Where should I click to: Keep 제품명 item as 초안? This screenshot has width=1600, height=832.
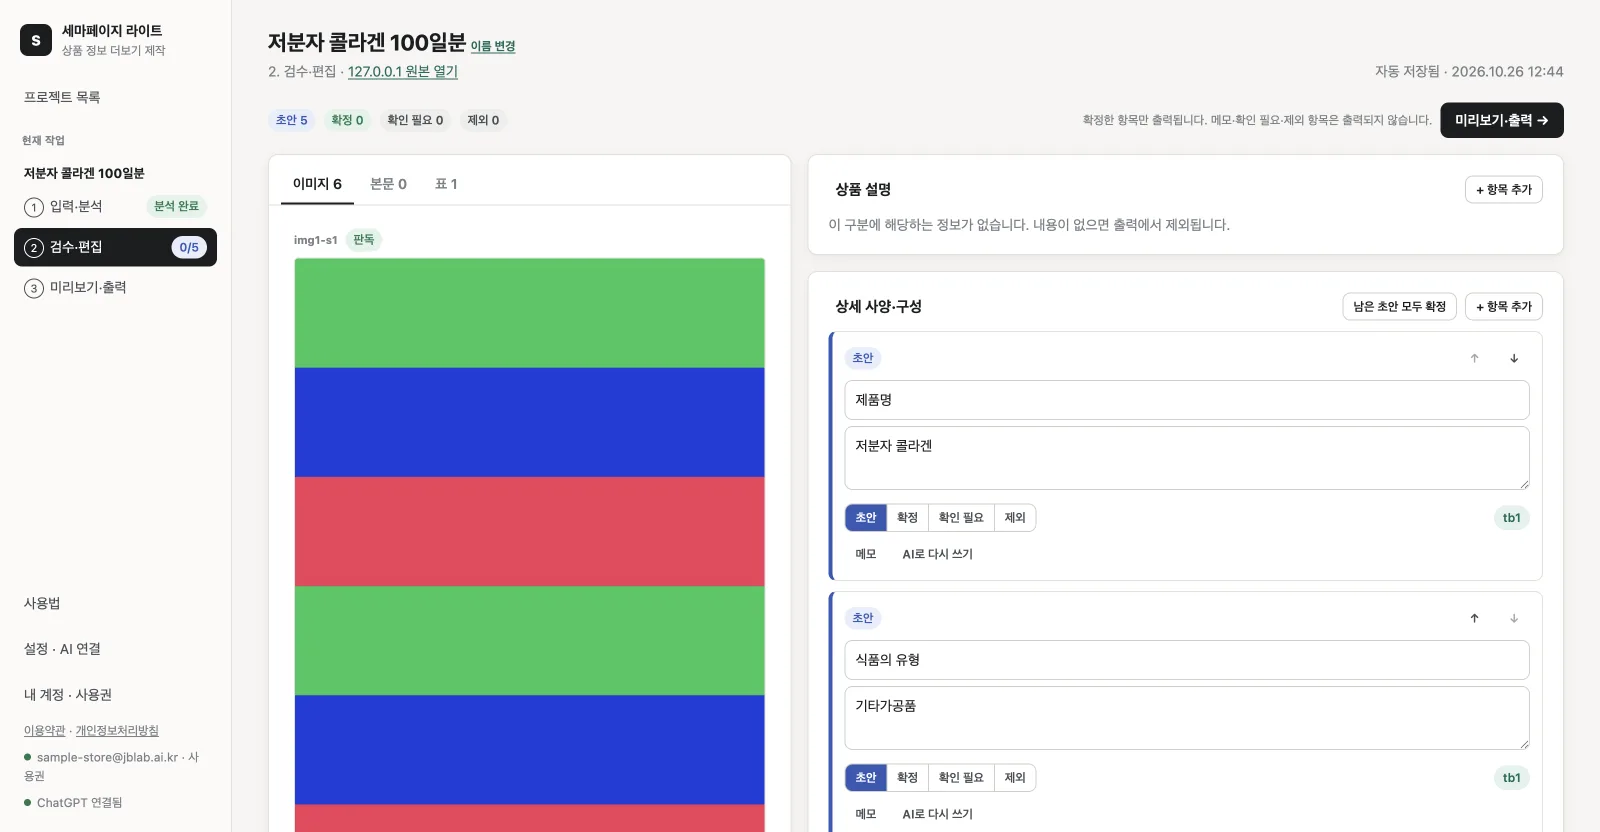(866, 518)
